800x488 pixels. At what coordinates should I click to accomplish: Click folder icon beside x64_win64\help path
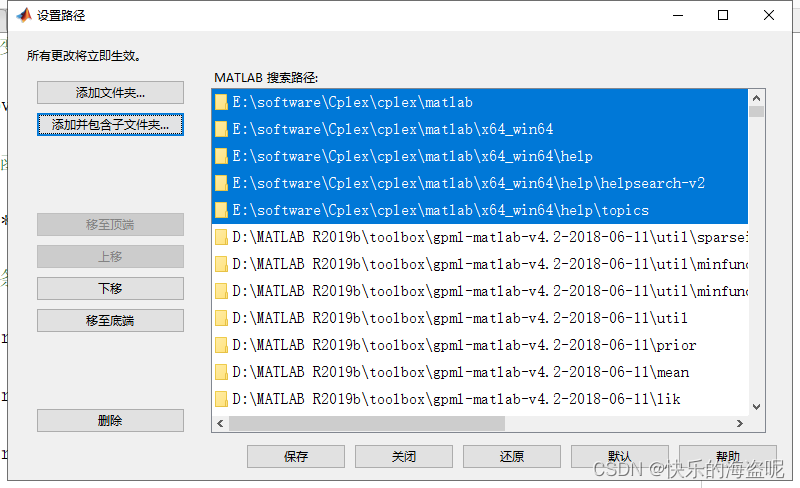(x=221, y=156)
